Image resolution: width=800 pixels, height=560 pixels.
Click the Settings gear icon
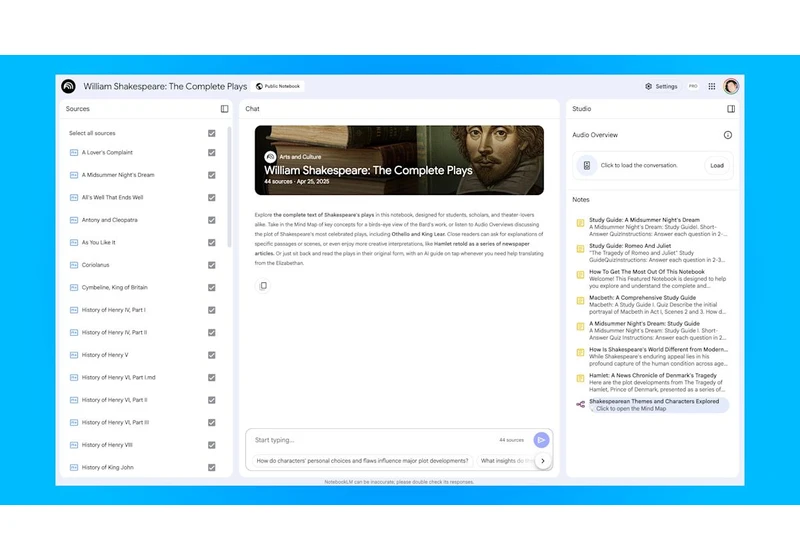tap(648, 86)
